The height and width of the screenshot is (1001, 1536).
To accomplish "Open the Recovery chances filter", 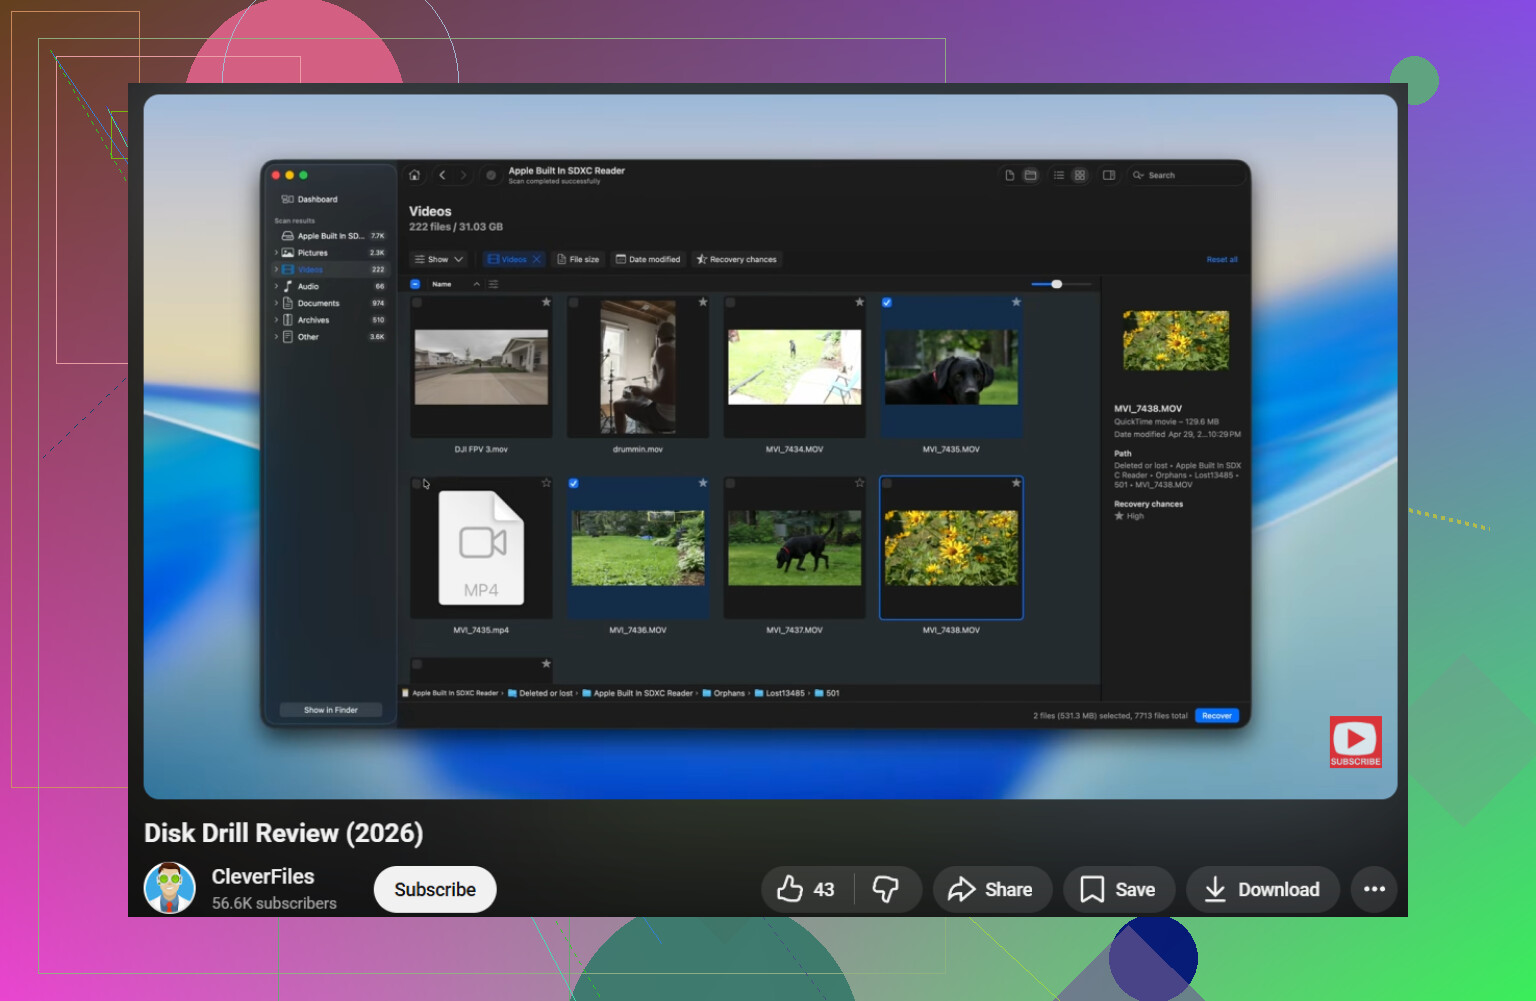I will 737,259.
